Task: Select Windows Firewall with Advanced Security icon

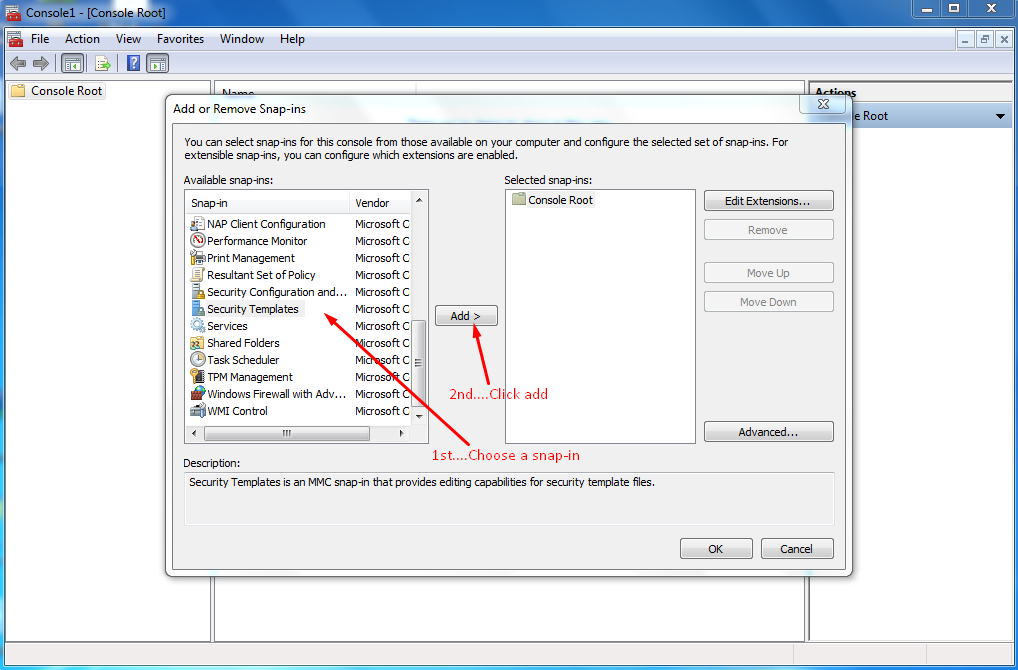Action: pos(197,393)
